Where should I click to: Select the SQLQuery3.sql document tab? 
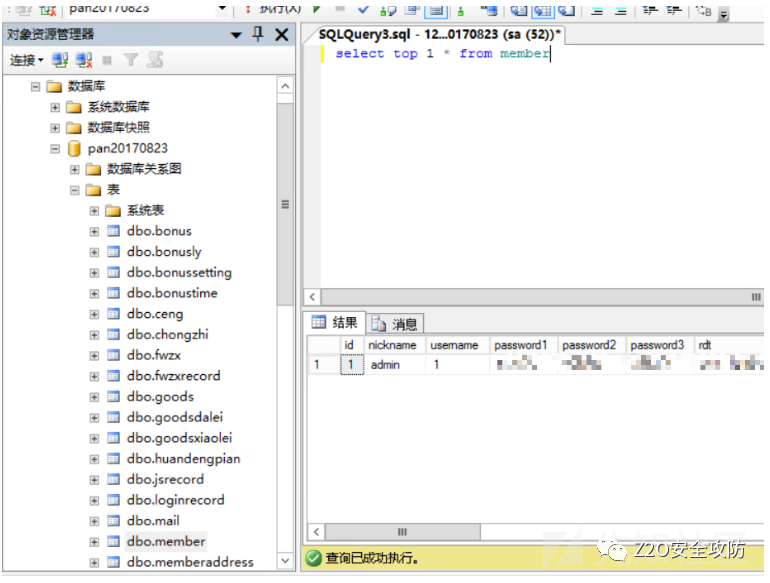pos(439,34)
